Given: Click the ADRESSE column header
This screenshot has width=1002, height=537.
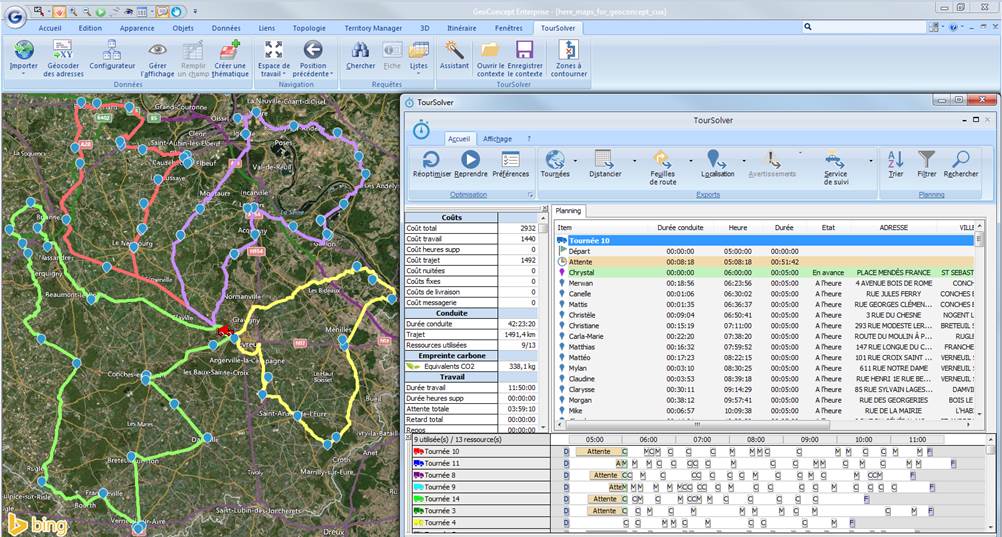Looking at the screenshot, I should [893, 228].
